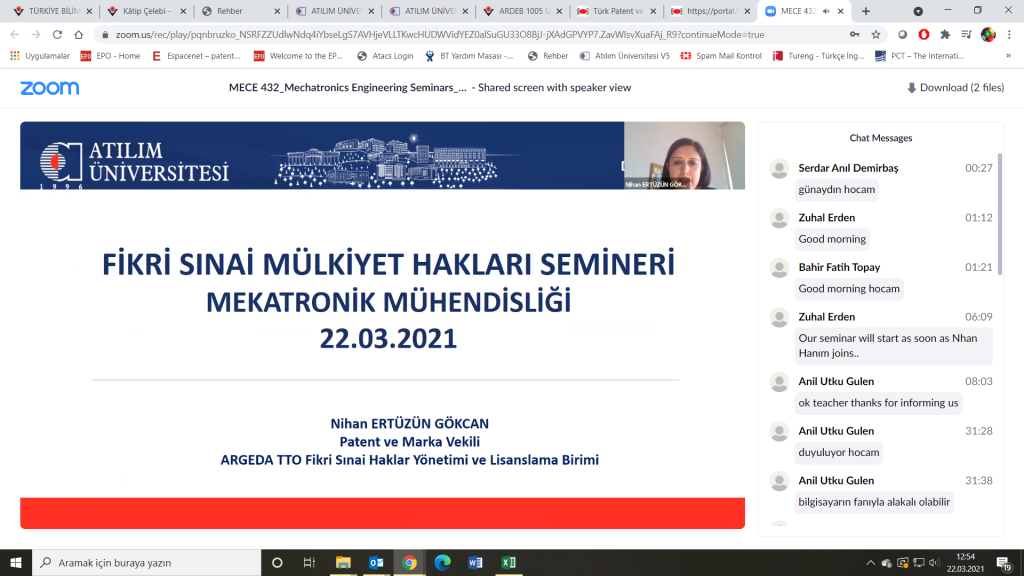Switch to the Türk Patent tab
The width and height of the screenshot is (1024, 576).
pyautogui.click(x=616, y=11)
